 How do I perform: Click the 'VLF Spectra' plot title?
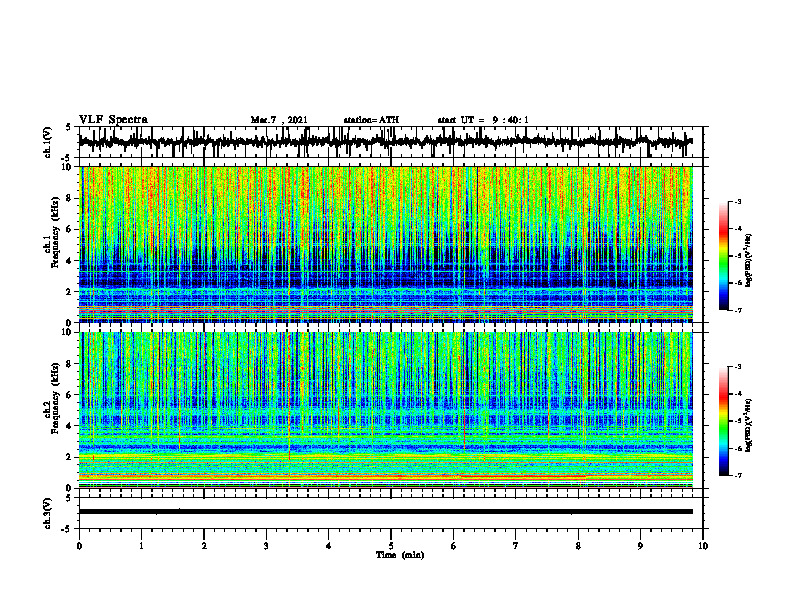click(x=113, y=120)
